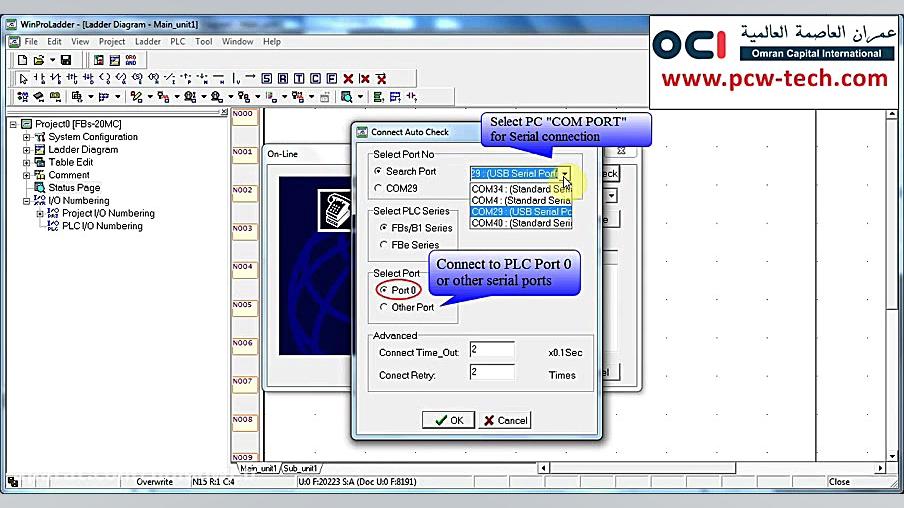Switch to ORG/AND mnemonic view
The height and width of the screenshot is (508, 904).
(131, 60)
